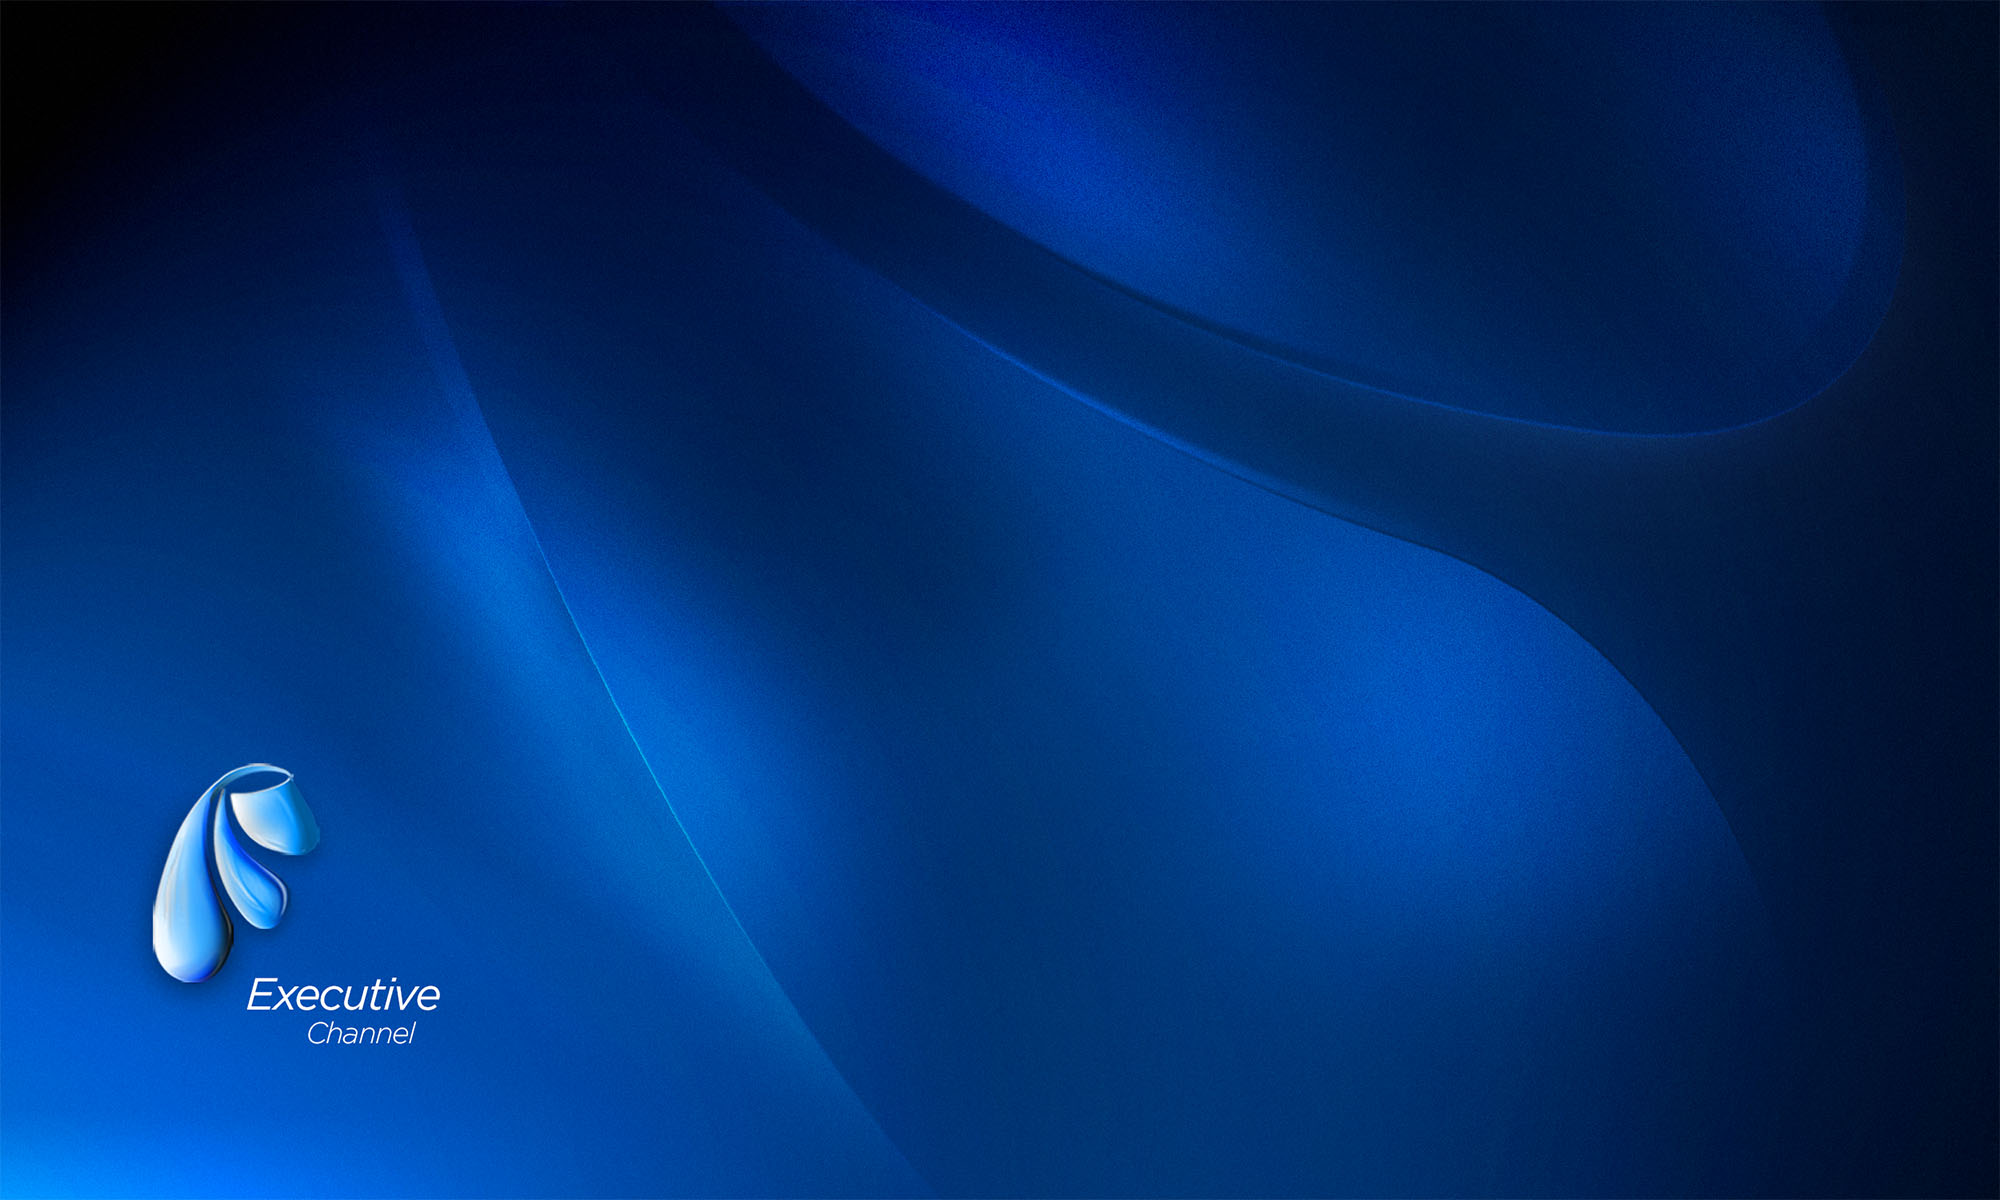Click the final e of Executive
The width and height of the screenshot is (2000, 1200).
pyautogui.click(x=427, y=998)
